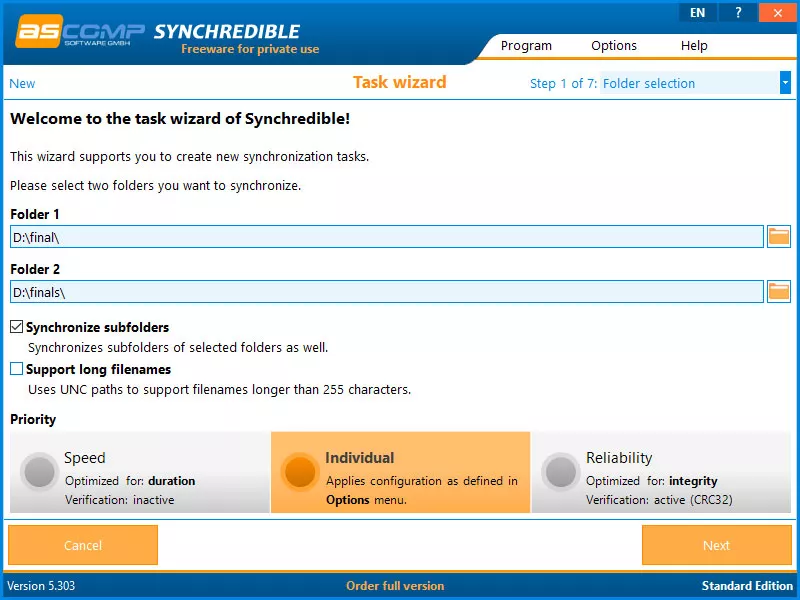This screenshot has width=800, height=600.
Task: Select the Reliability priority option
Action: tap(661, 472)
